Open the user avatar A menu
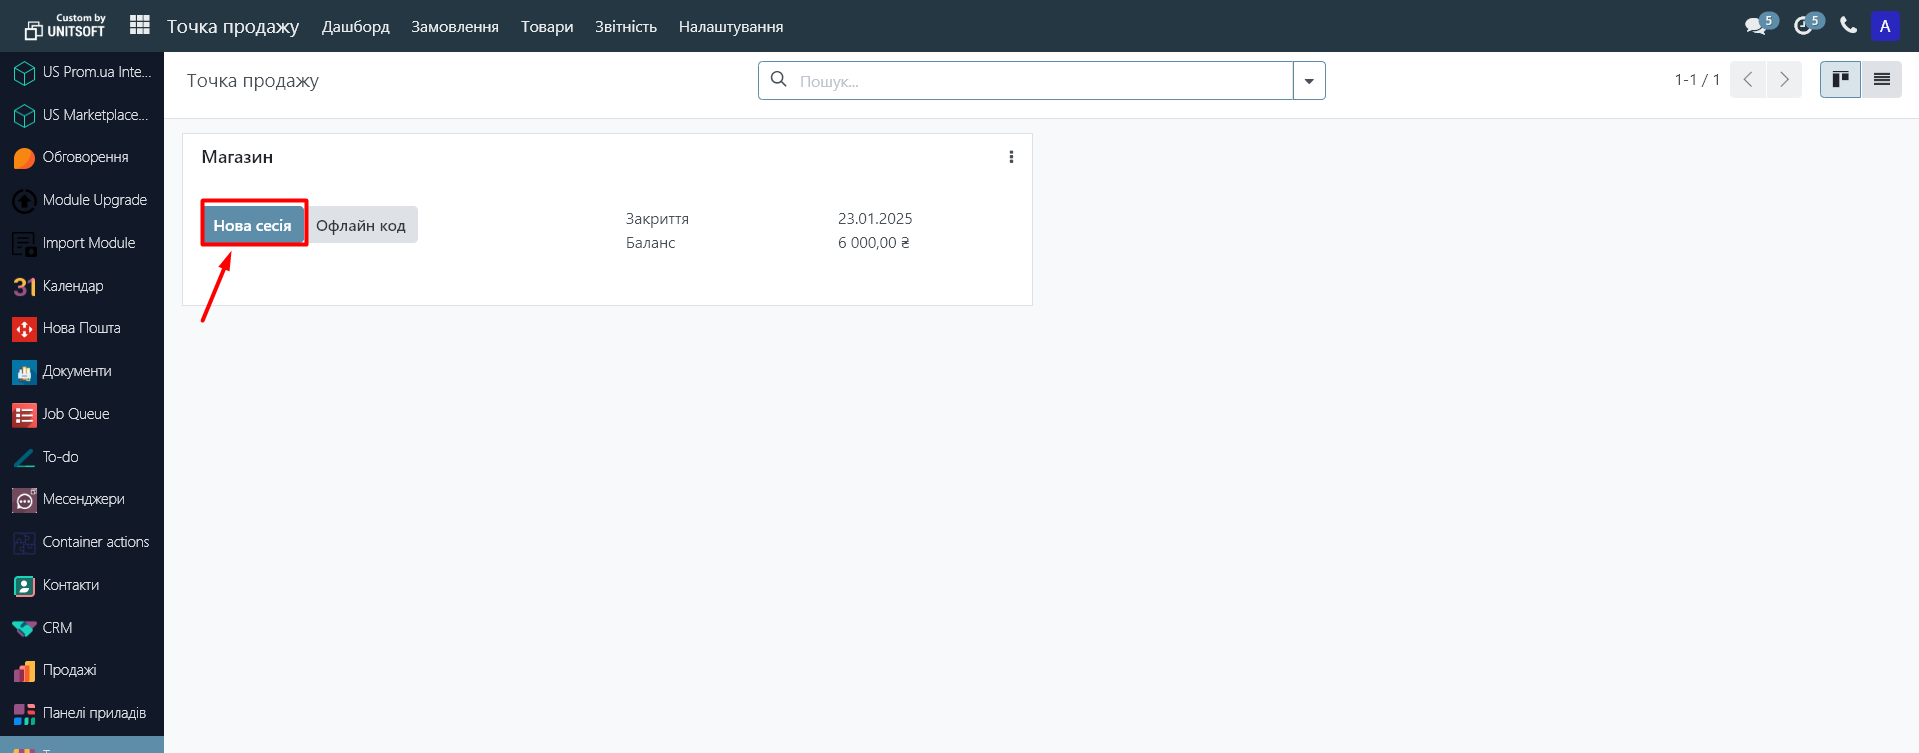1919x753 pixels. point(1885,26)
